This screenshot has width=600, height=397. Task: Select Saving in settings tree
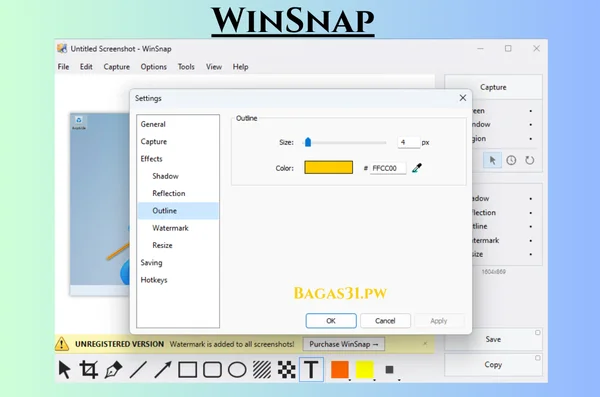(x=178, y=263)
